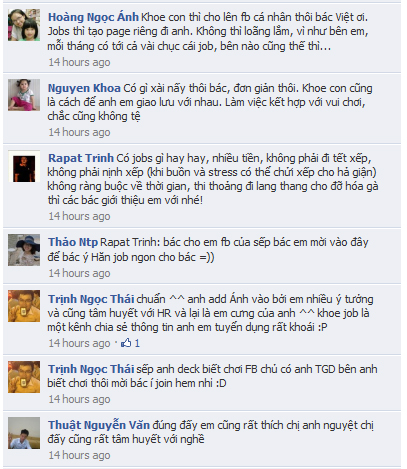Open Hoàng Ngọc Ánh name link

(x=93, y=17)
